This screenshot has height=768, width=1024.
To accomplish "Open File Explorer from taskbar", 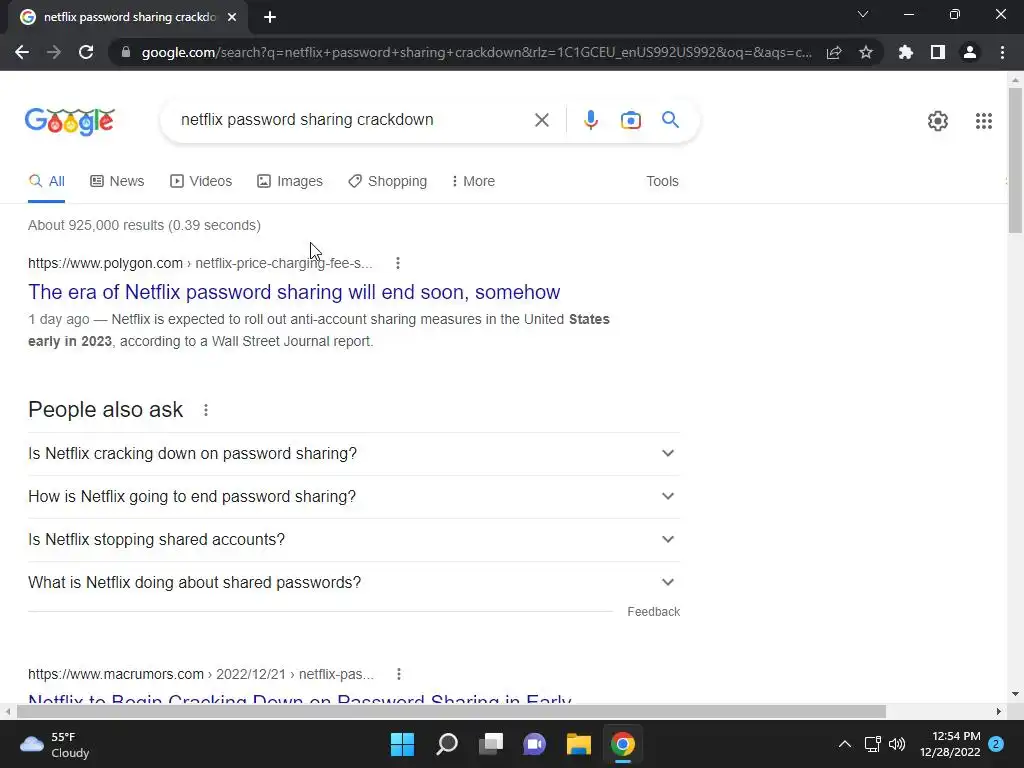I will pyautogui.click(x=579, y=744).
